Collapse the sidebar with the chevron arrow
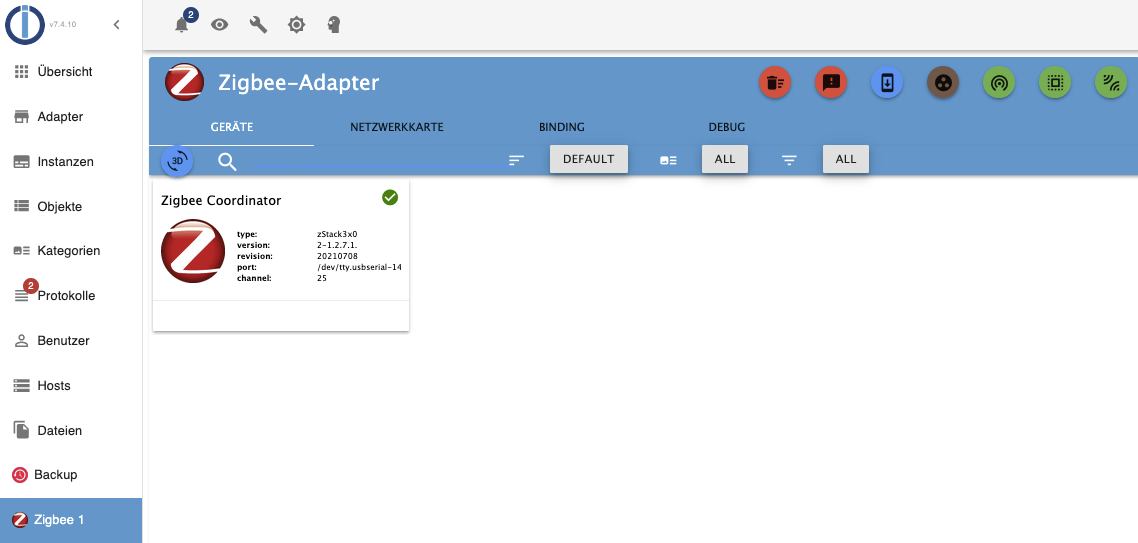The width and height of the screenshot is (1138, 543). pos(116,25)
